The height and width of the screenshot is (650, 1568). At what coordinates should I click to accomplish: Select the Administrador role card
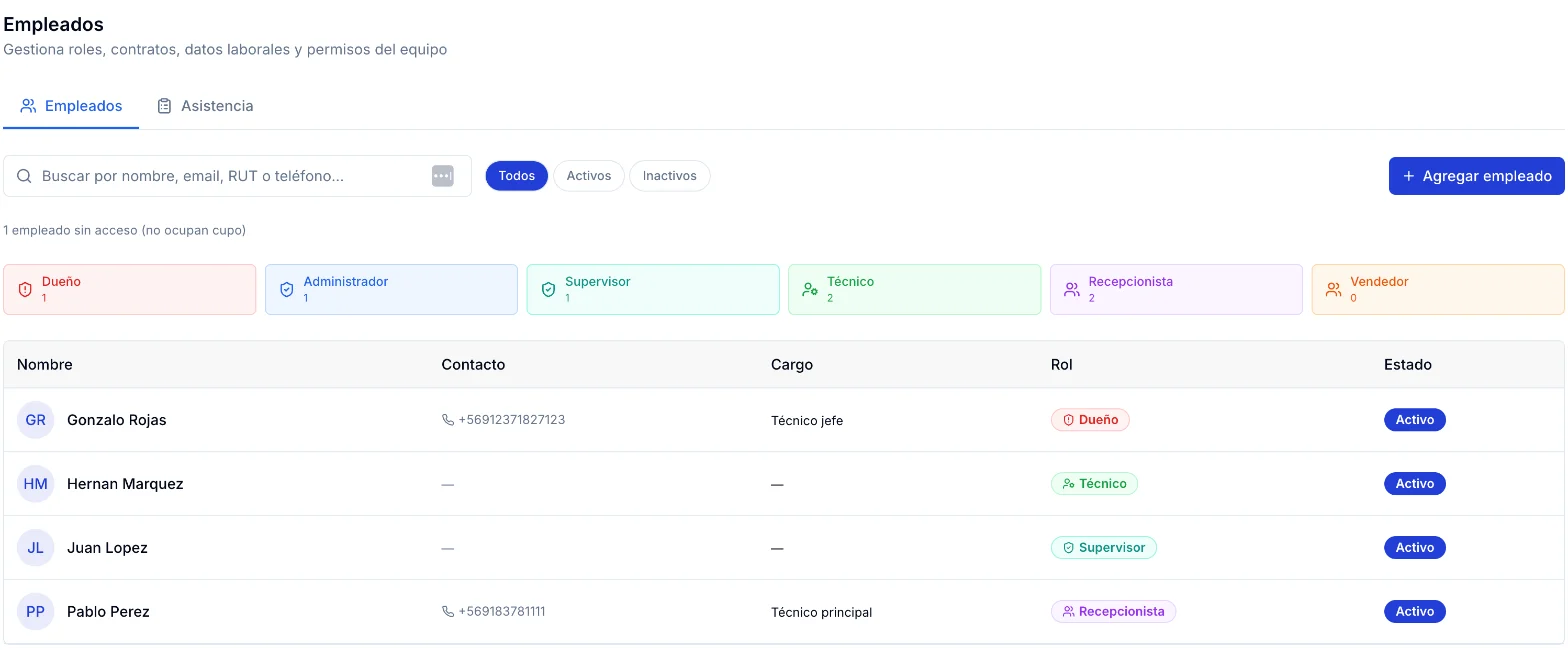[391, 289]
